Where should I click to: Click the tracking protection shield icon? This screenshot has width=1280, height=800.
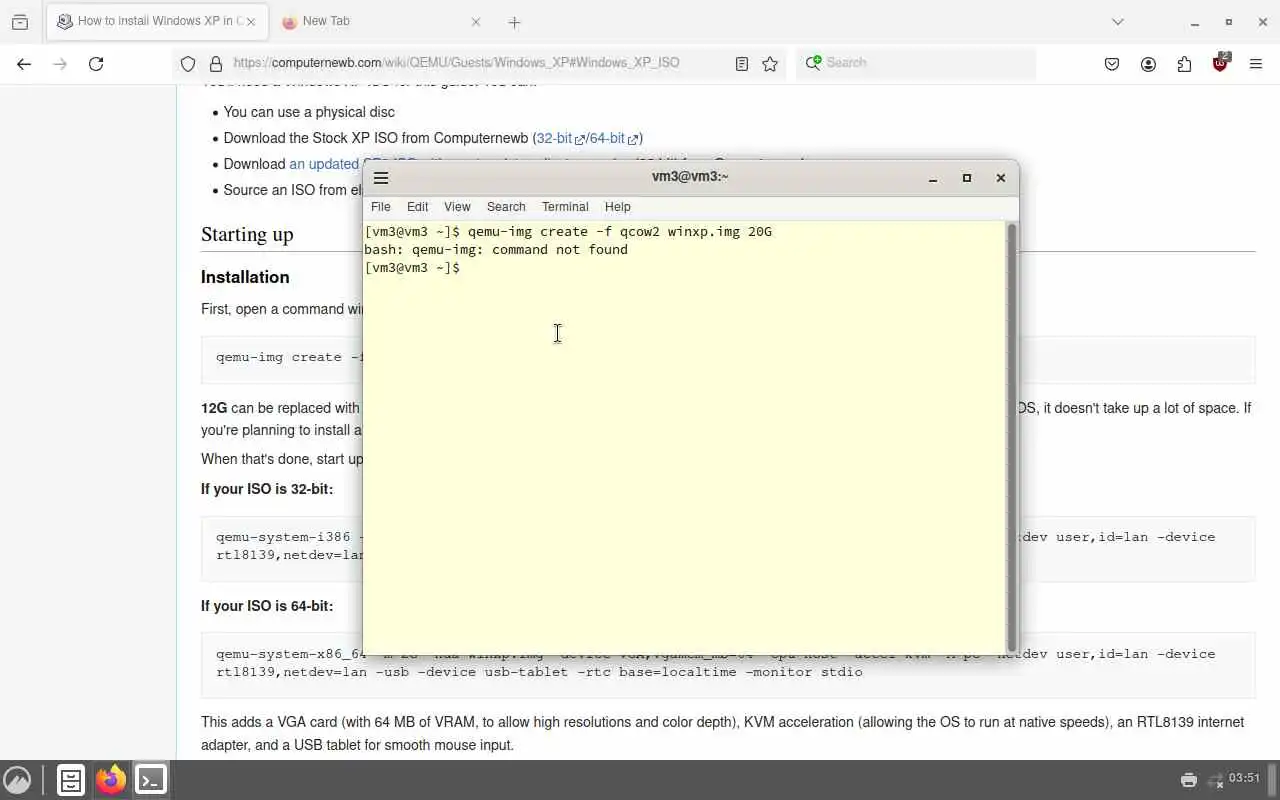(188, 64)
